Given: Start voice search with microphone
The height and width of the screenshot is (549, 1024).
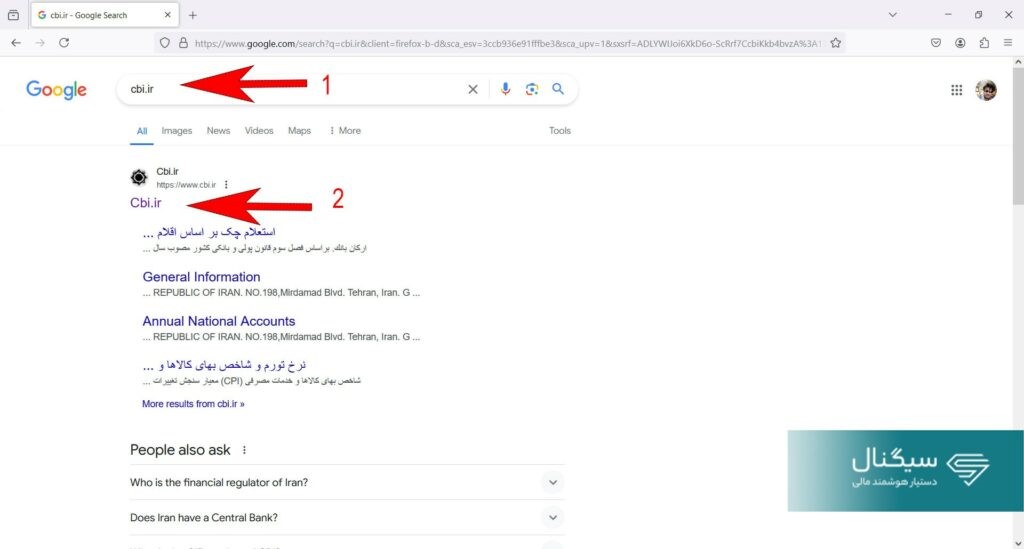Looking at the screenshot, I should 505,89.
